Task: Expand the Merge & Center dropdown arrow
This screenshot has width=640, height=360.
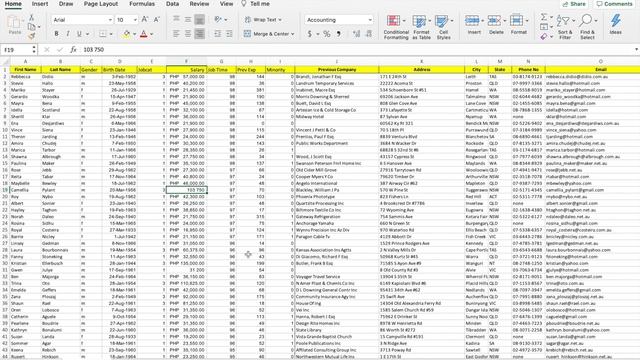Action: tap(293, 34)
